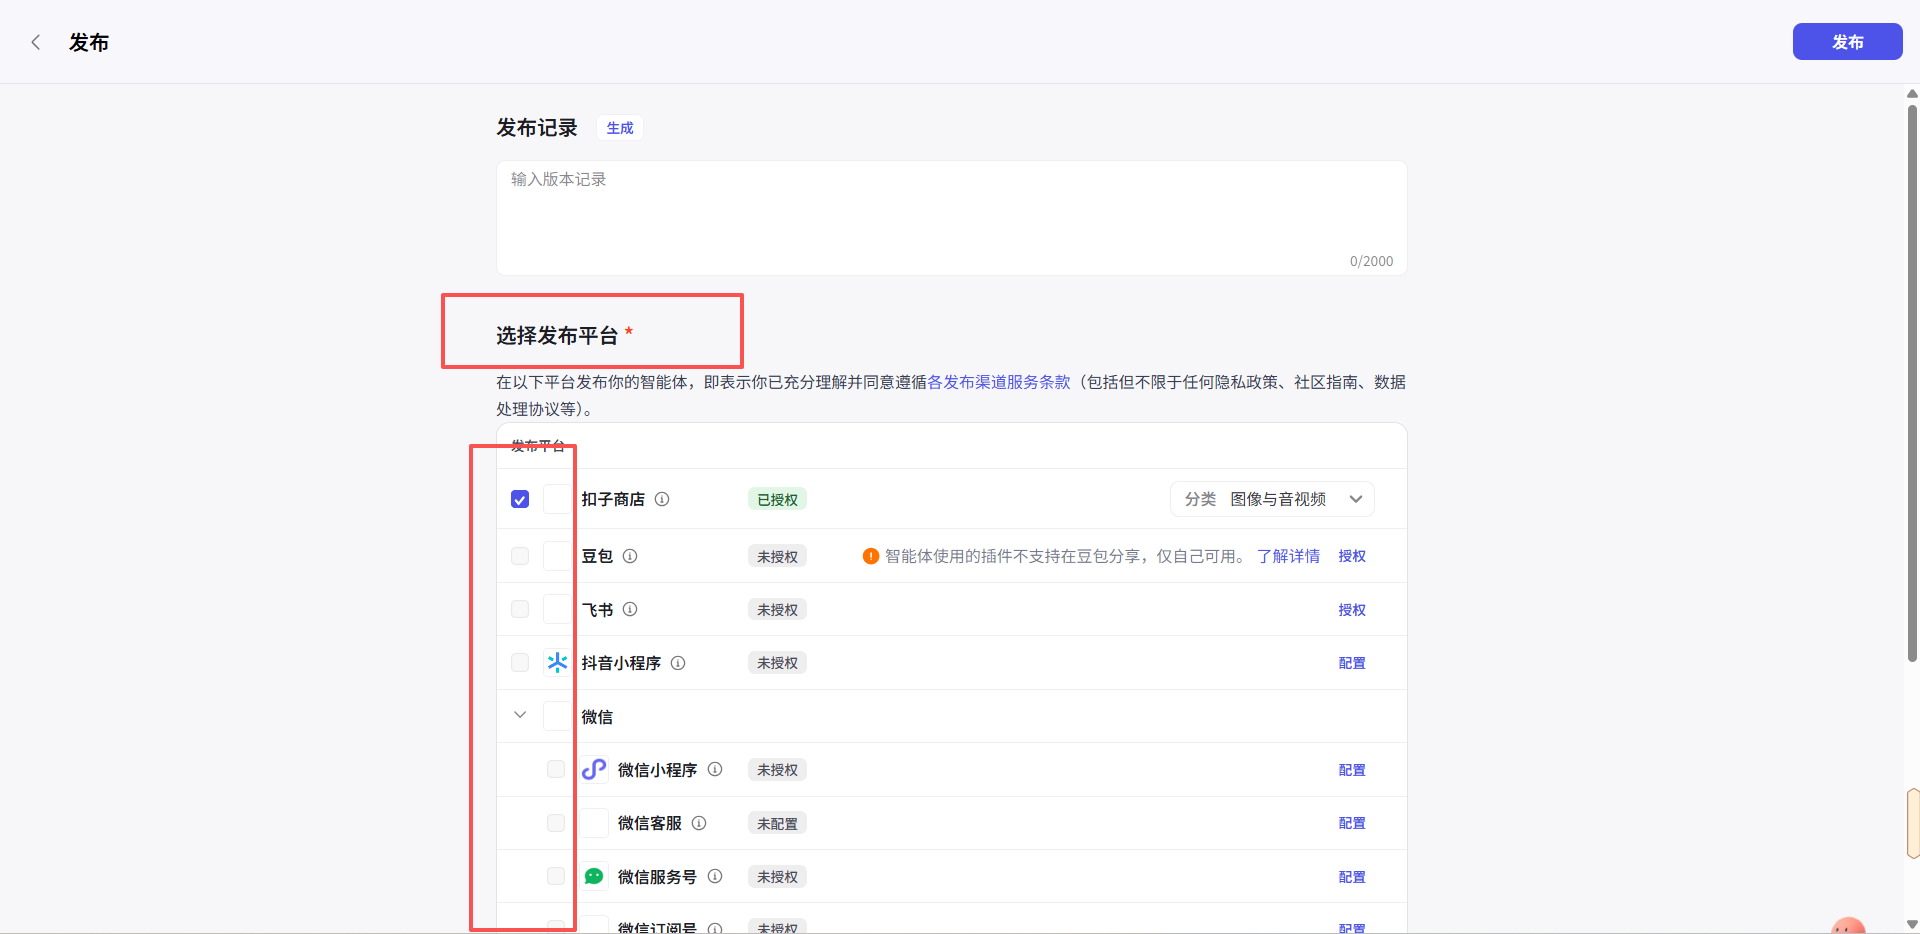1920x934 pixels.
Task: Click 授权 in the 豆包 row
Action: (x=1352, y=556)
